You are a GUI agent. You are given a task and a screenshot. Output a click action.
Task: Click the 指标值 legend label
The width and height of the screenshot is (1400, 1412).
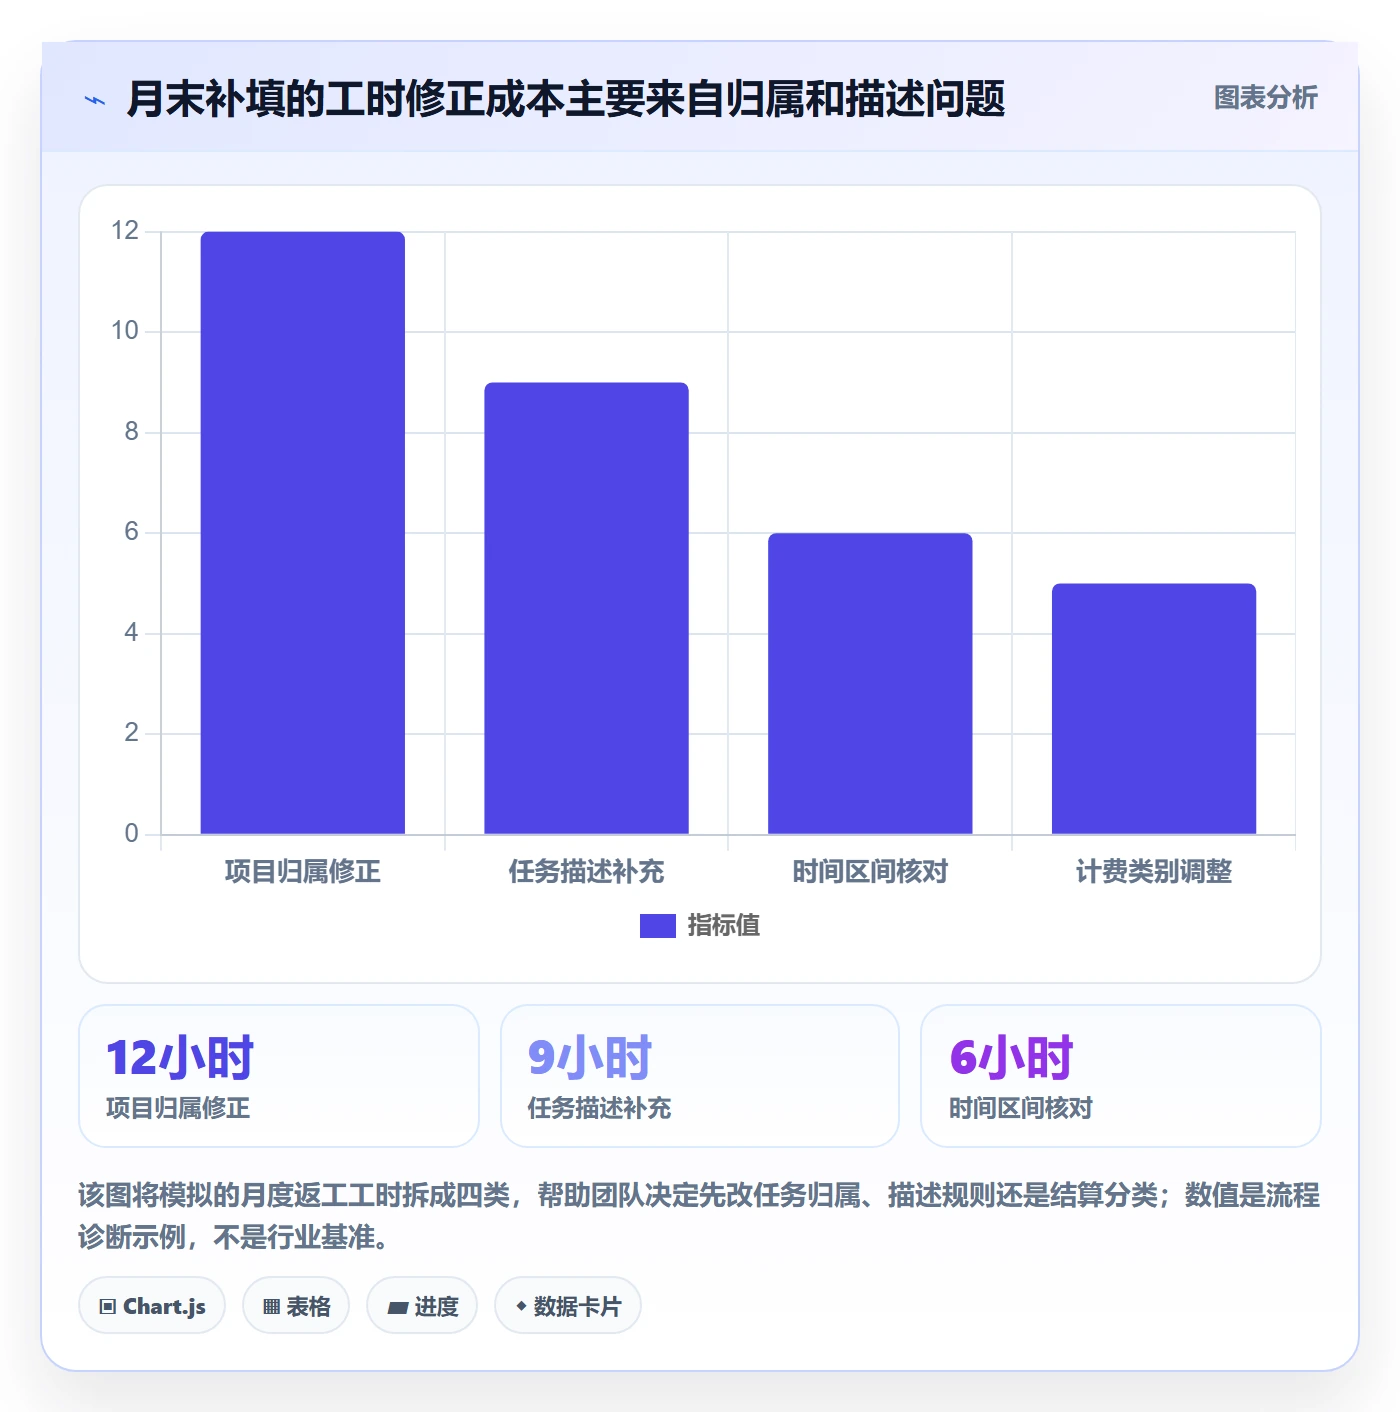(724, 926)
